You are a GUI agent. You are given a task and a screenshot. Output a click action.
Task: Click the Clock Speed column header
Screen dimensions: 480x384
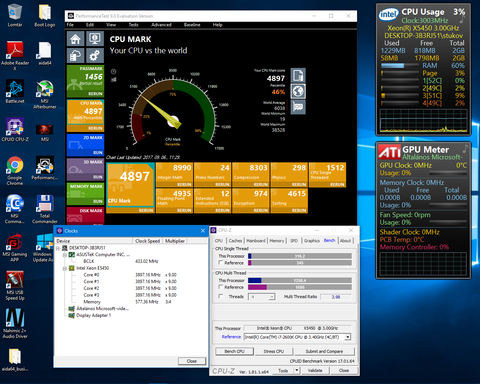[148, 241]
